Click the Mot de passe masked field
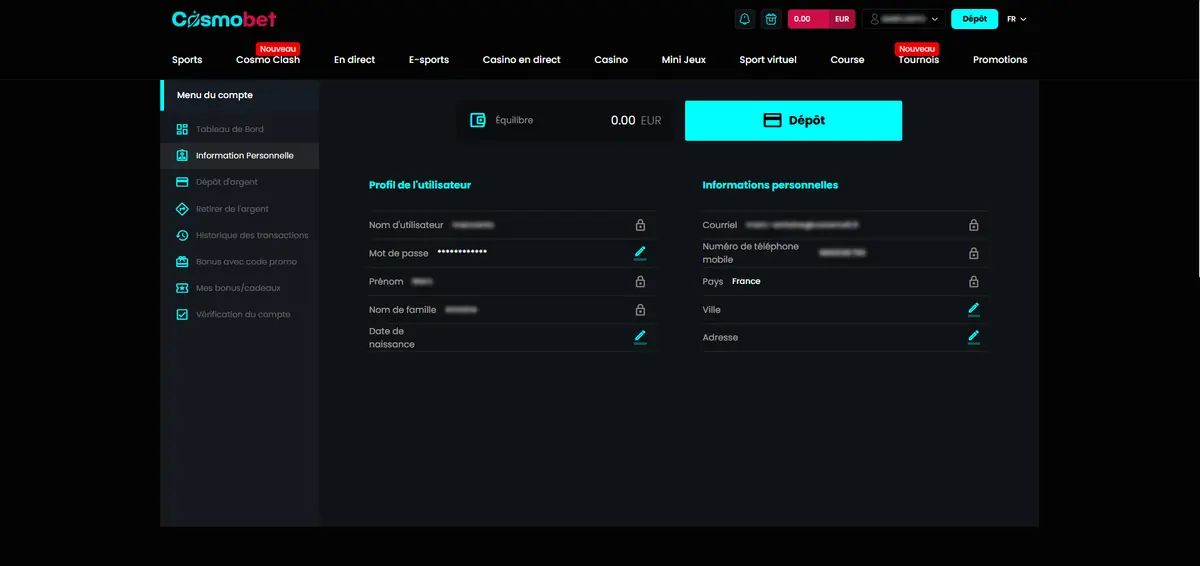The image size is (1200, 566). (x=462, y=252)
